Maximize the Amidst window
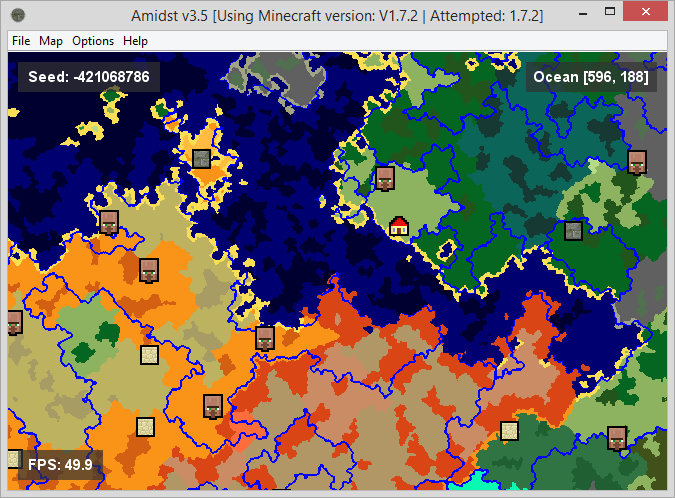 [x=610, y=12]
